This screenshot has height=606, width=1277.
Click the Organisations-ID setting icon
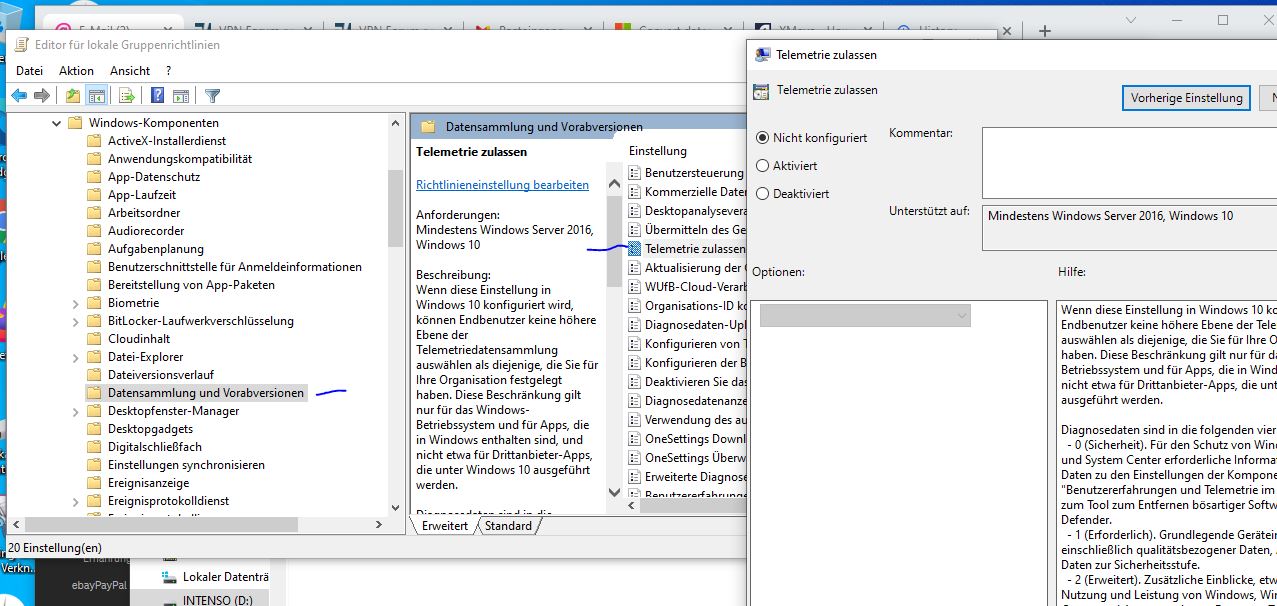pos(635,306)
